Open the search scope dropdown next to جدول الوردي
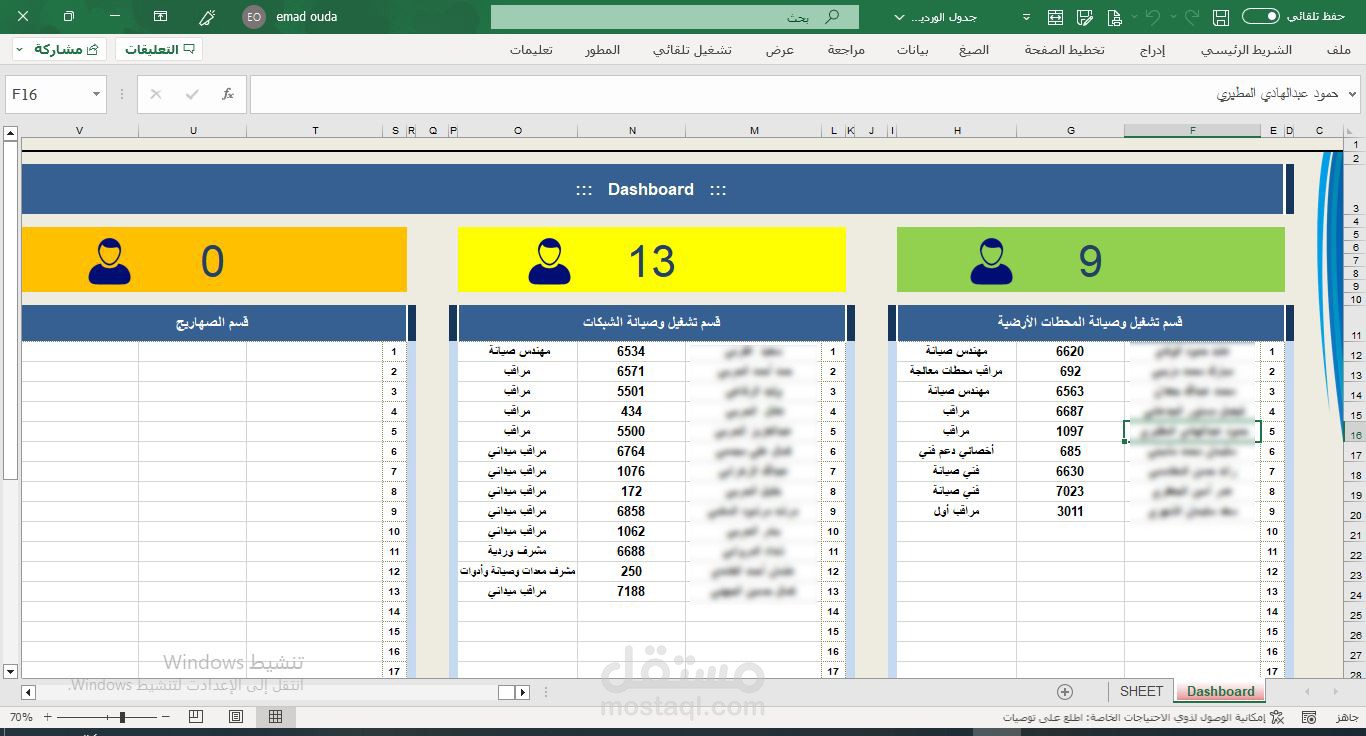 [x=897, y=17]
